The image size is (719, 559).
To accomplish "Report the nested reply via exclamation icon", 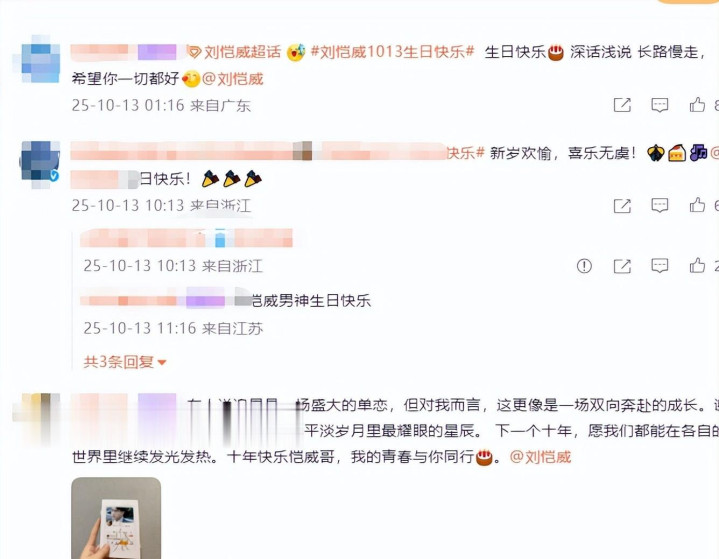I will point(584,266).
